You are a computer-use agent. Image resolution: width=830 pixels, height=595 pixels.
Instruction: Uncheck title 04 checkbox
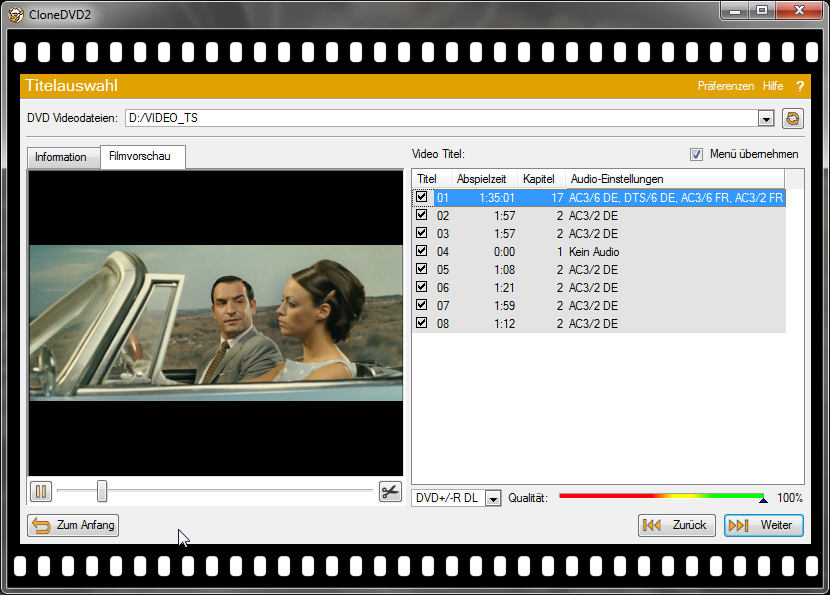(421, 251)
